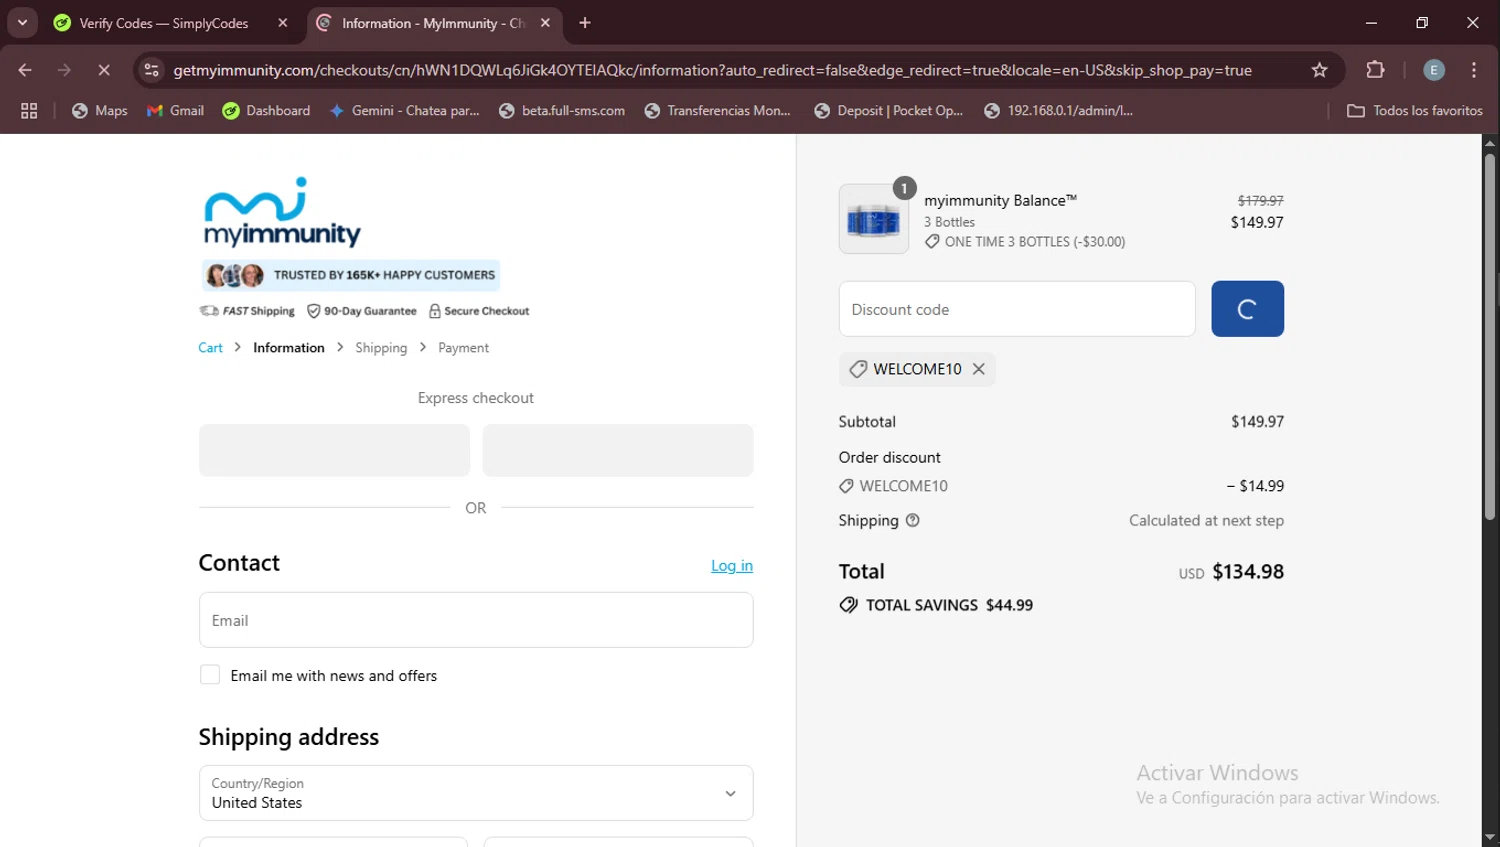Click the Secure Checkout badge
This screenshot has height=847, width=1500.
point(479,311)
